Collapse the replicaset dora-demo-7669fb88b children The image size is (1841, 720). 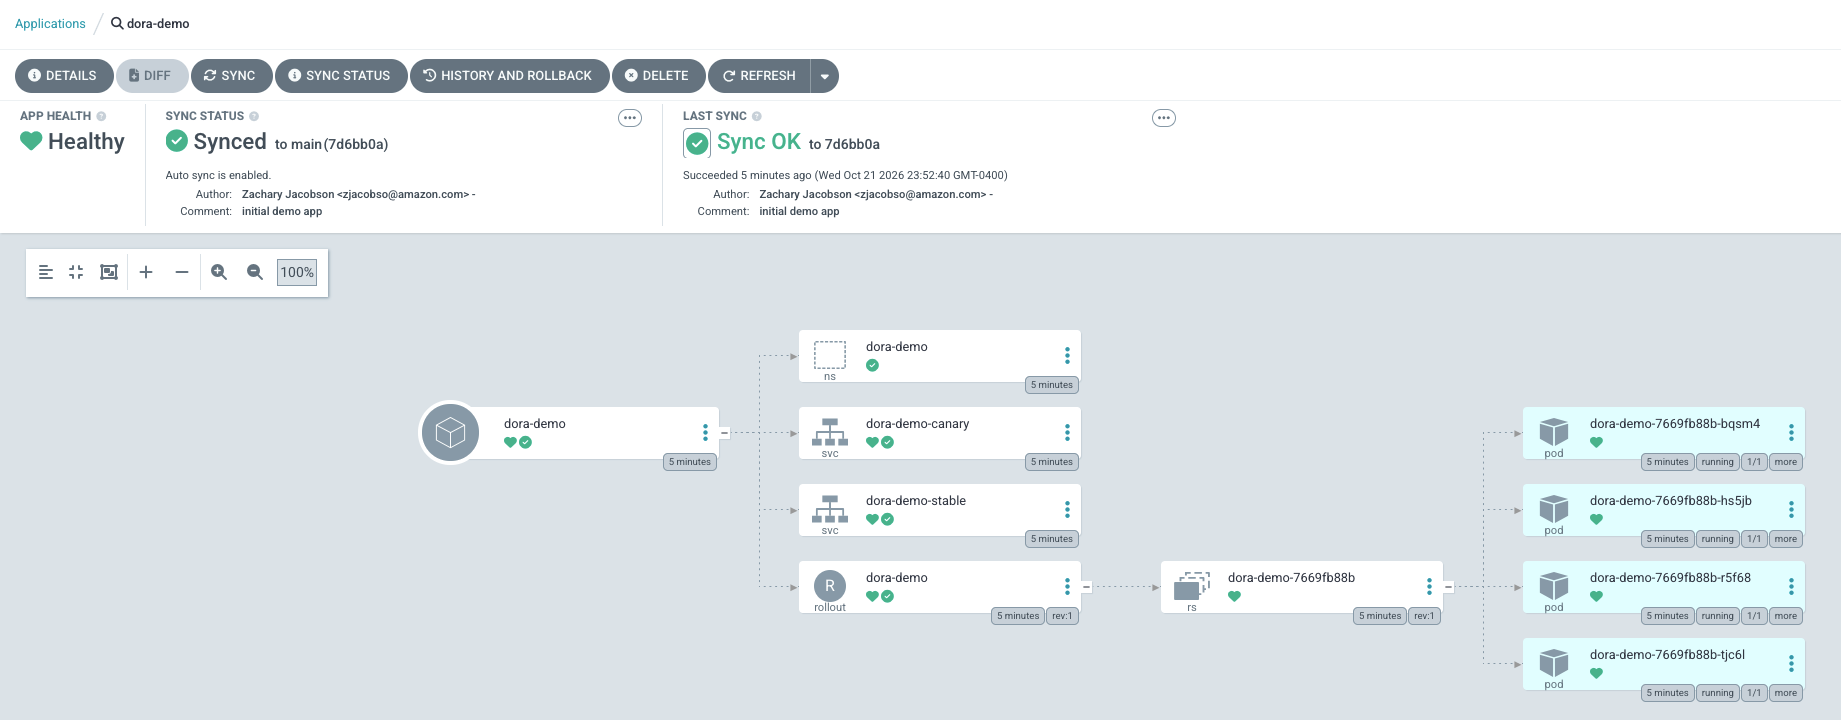(1448, 587)
